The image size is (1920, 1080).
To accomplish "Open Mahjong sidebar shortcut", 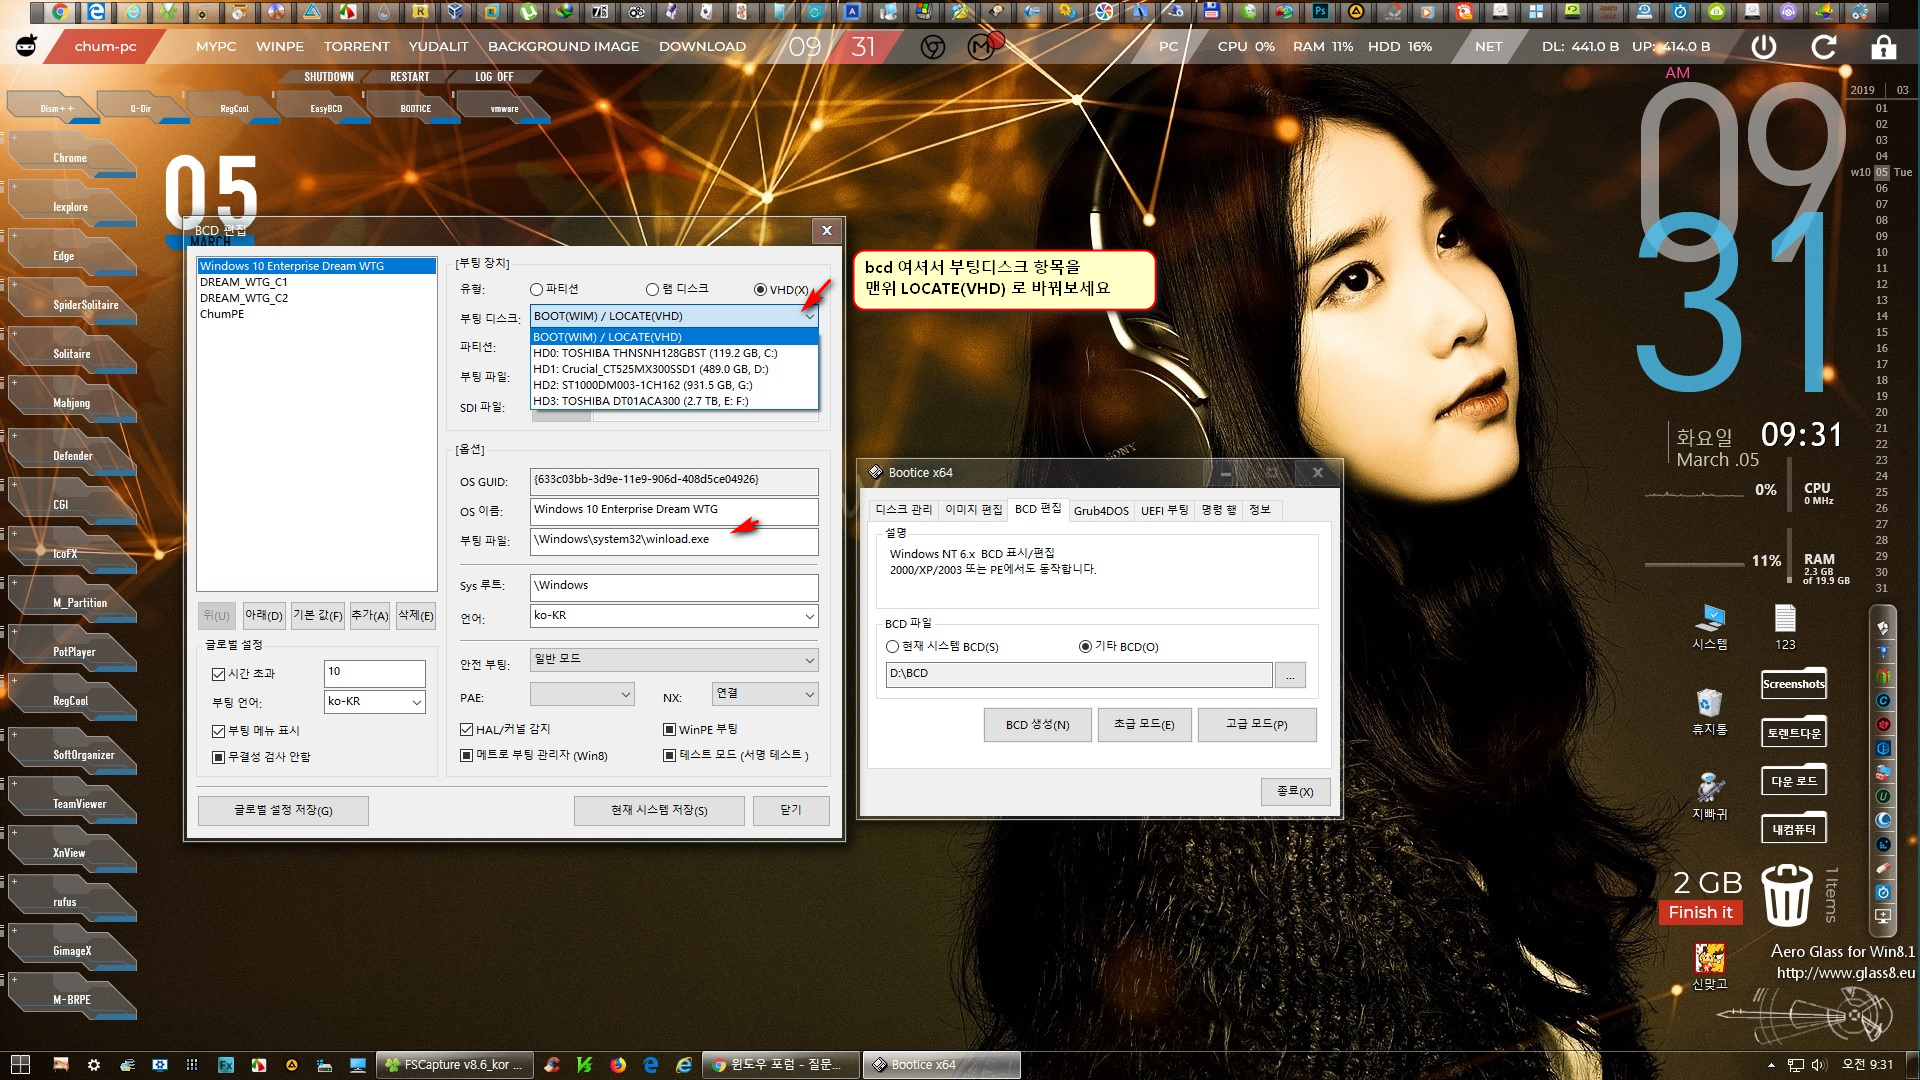I will [x=71, y=403].
